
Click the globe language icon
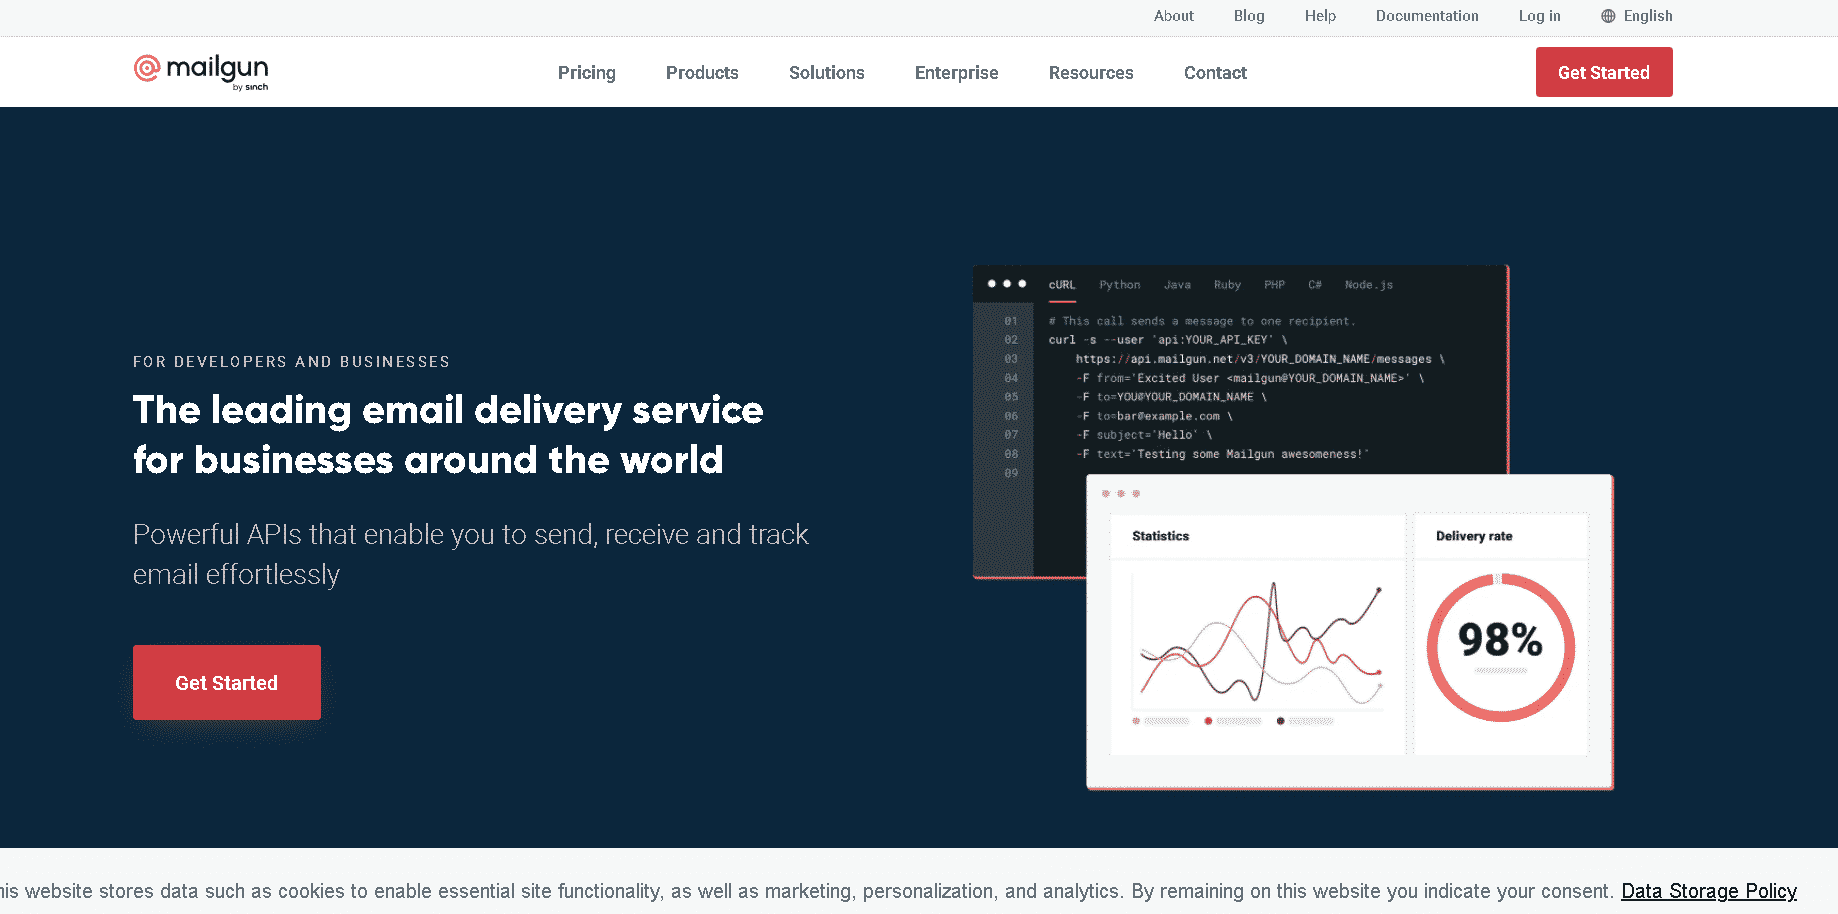pyautogui.click(x=1608, y=16)
